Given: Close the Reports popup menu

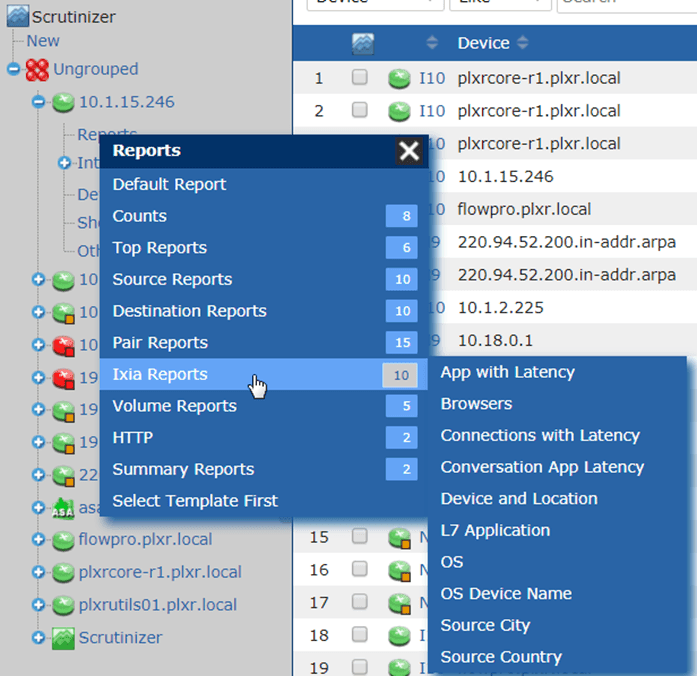Looking at the screenshot, I should tap(409, 151).
